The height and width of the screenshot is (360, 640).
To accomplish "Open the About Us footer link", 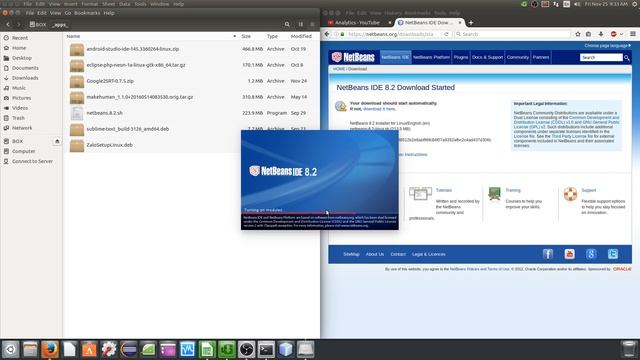I will point(375,254).
